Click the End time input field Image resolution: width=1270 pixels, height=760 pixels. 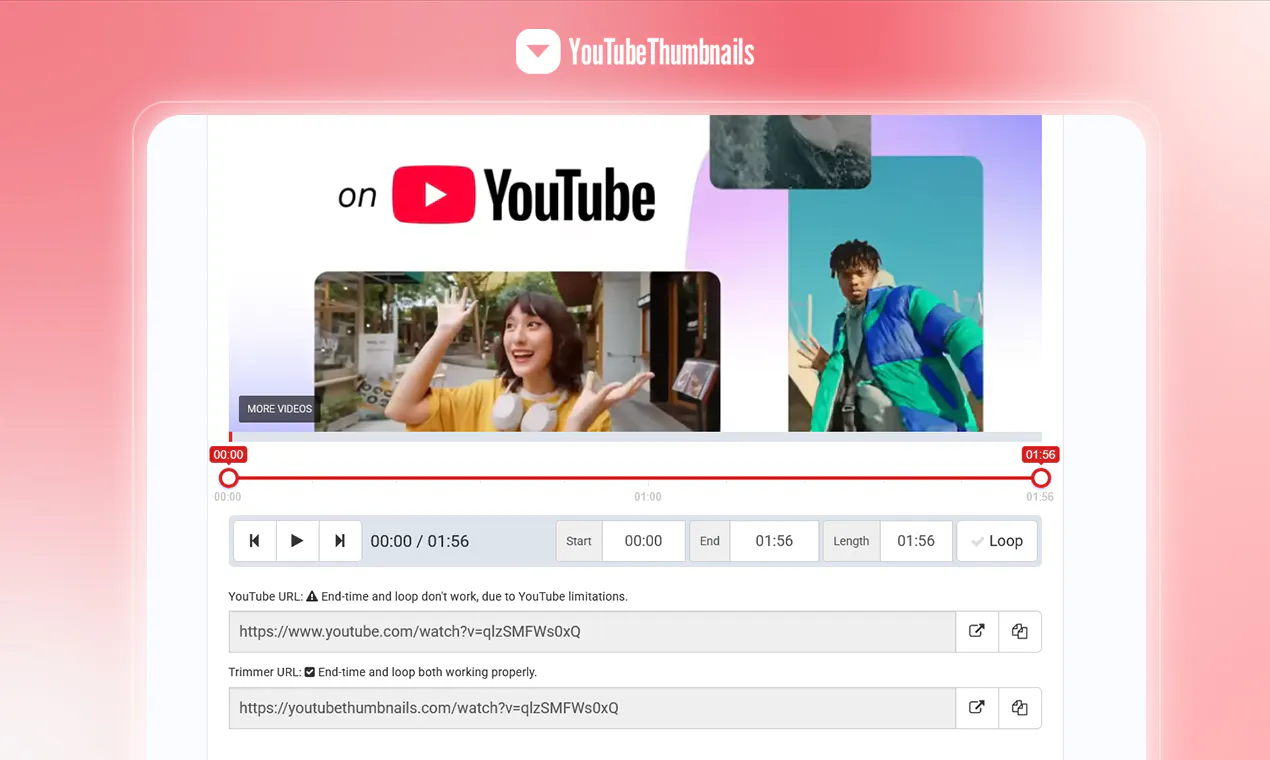[x=774, y=541]
